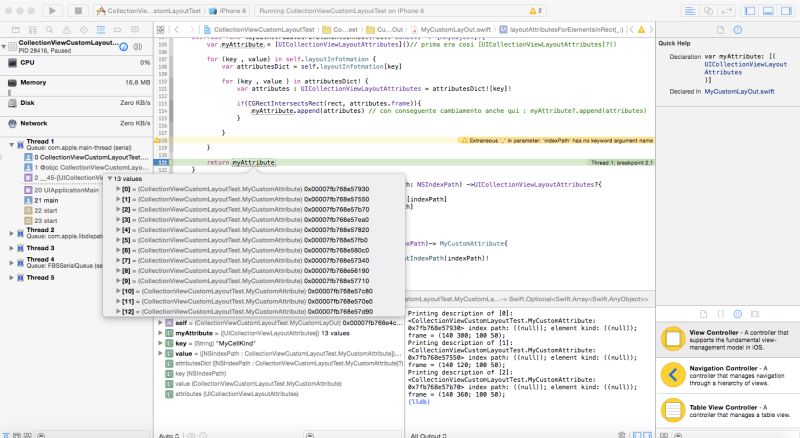The width and height of the screenshot is (800, 438).
Task: Open the Issue navigator warning tab
Action: click(66, 30)
